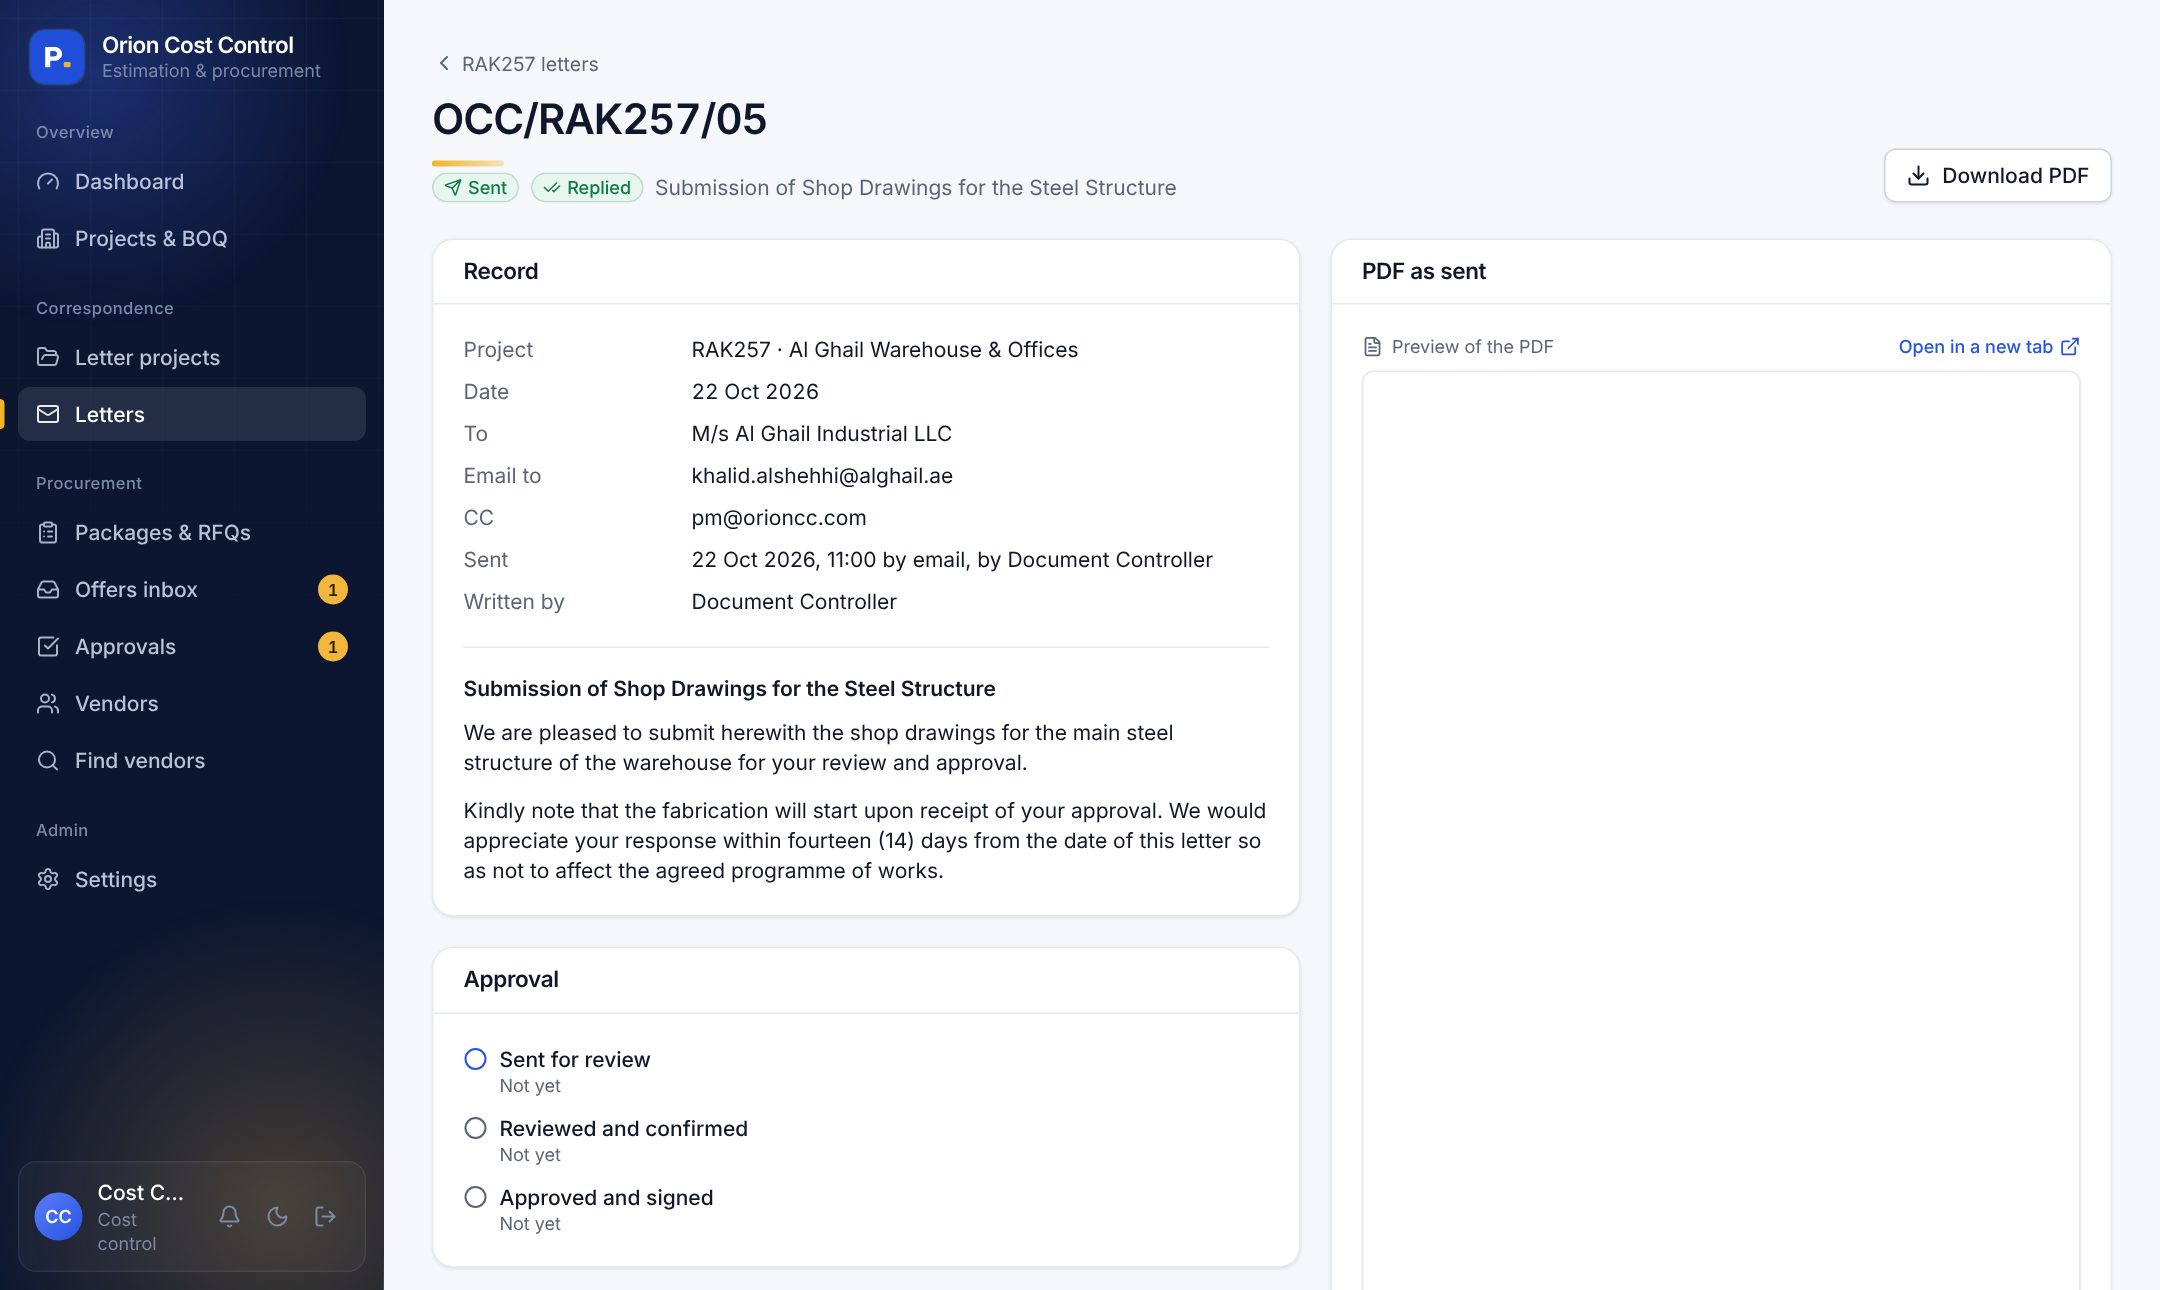Click the letter number OCC/RAK257/05 heading
This screenshot has width=2160, height=1290.
(x=599, y=119)
